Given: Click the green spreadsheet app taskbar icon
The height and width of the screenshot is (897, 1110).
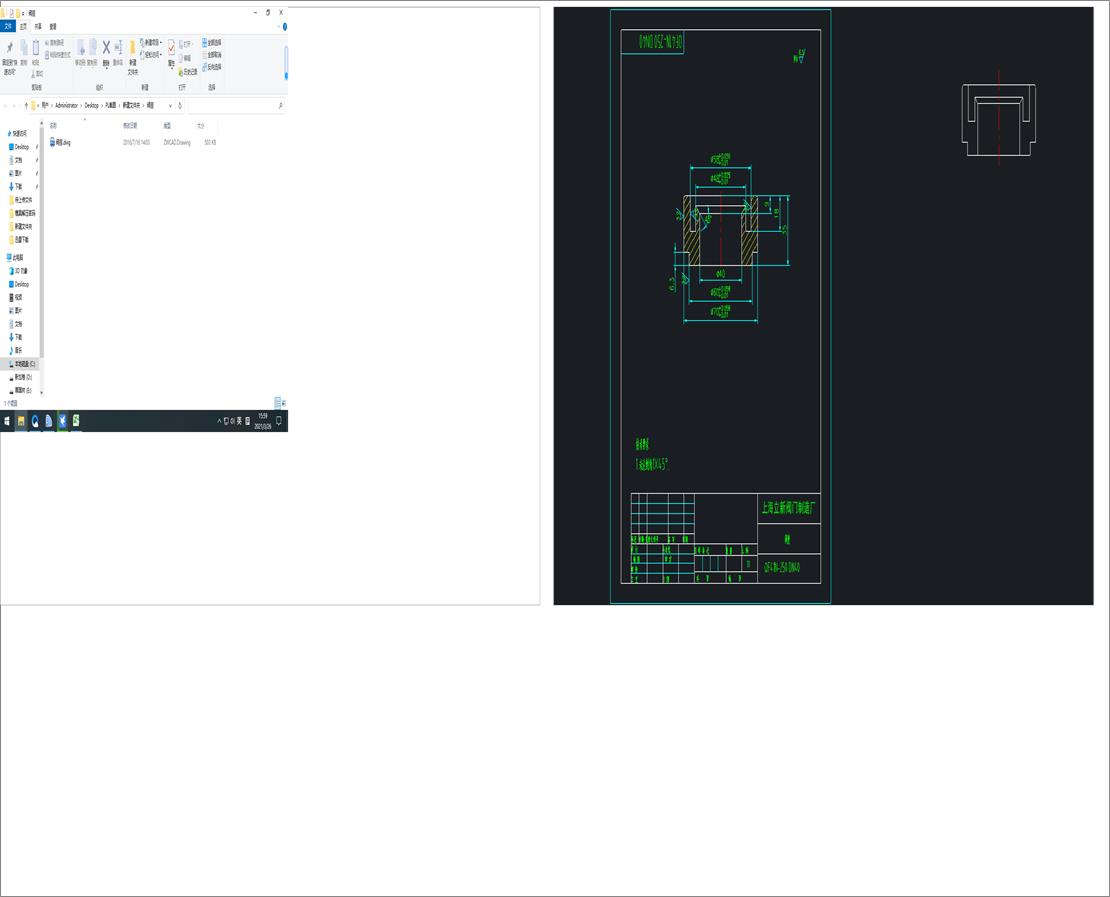Looking at the screenshot, I should 76,421.
